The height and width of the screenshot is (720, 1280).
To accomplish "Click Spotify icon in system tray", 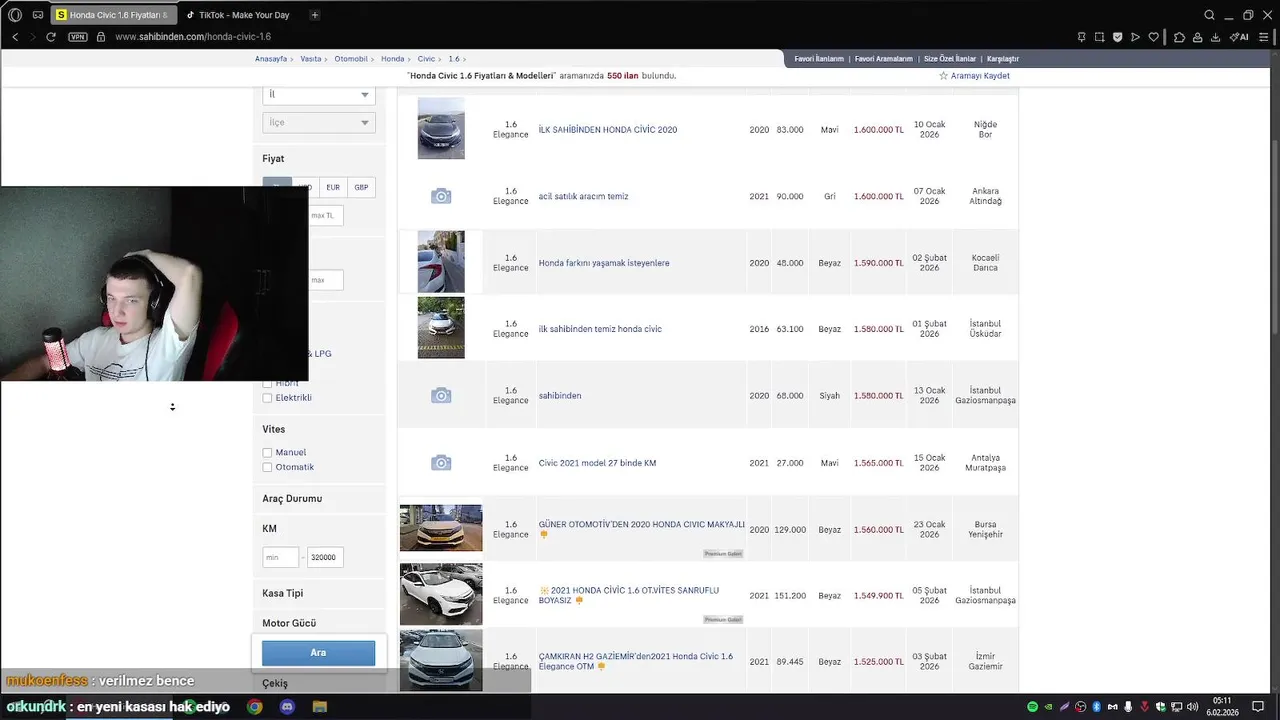I will point(1033,707).
